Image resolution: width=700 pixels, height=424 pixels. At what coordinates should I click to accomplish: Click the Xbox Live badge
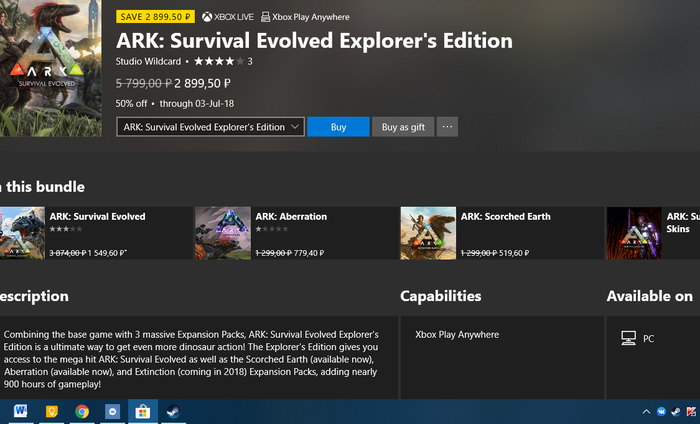pyautogui.click(x=227, y=17)
